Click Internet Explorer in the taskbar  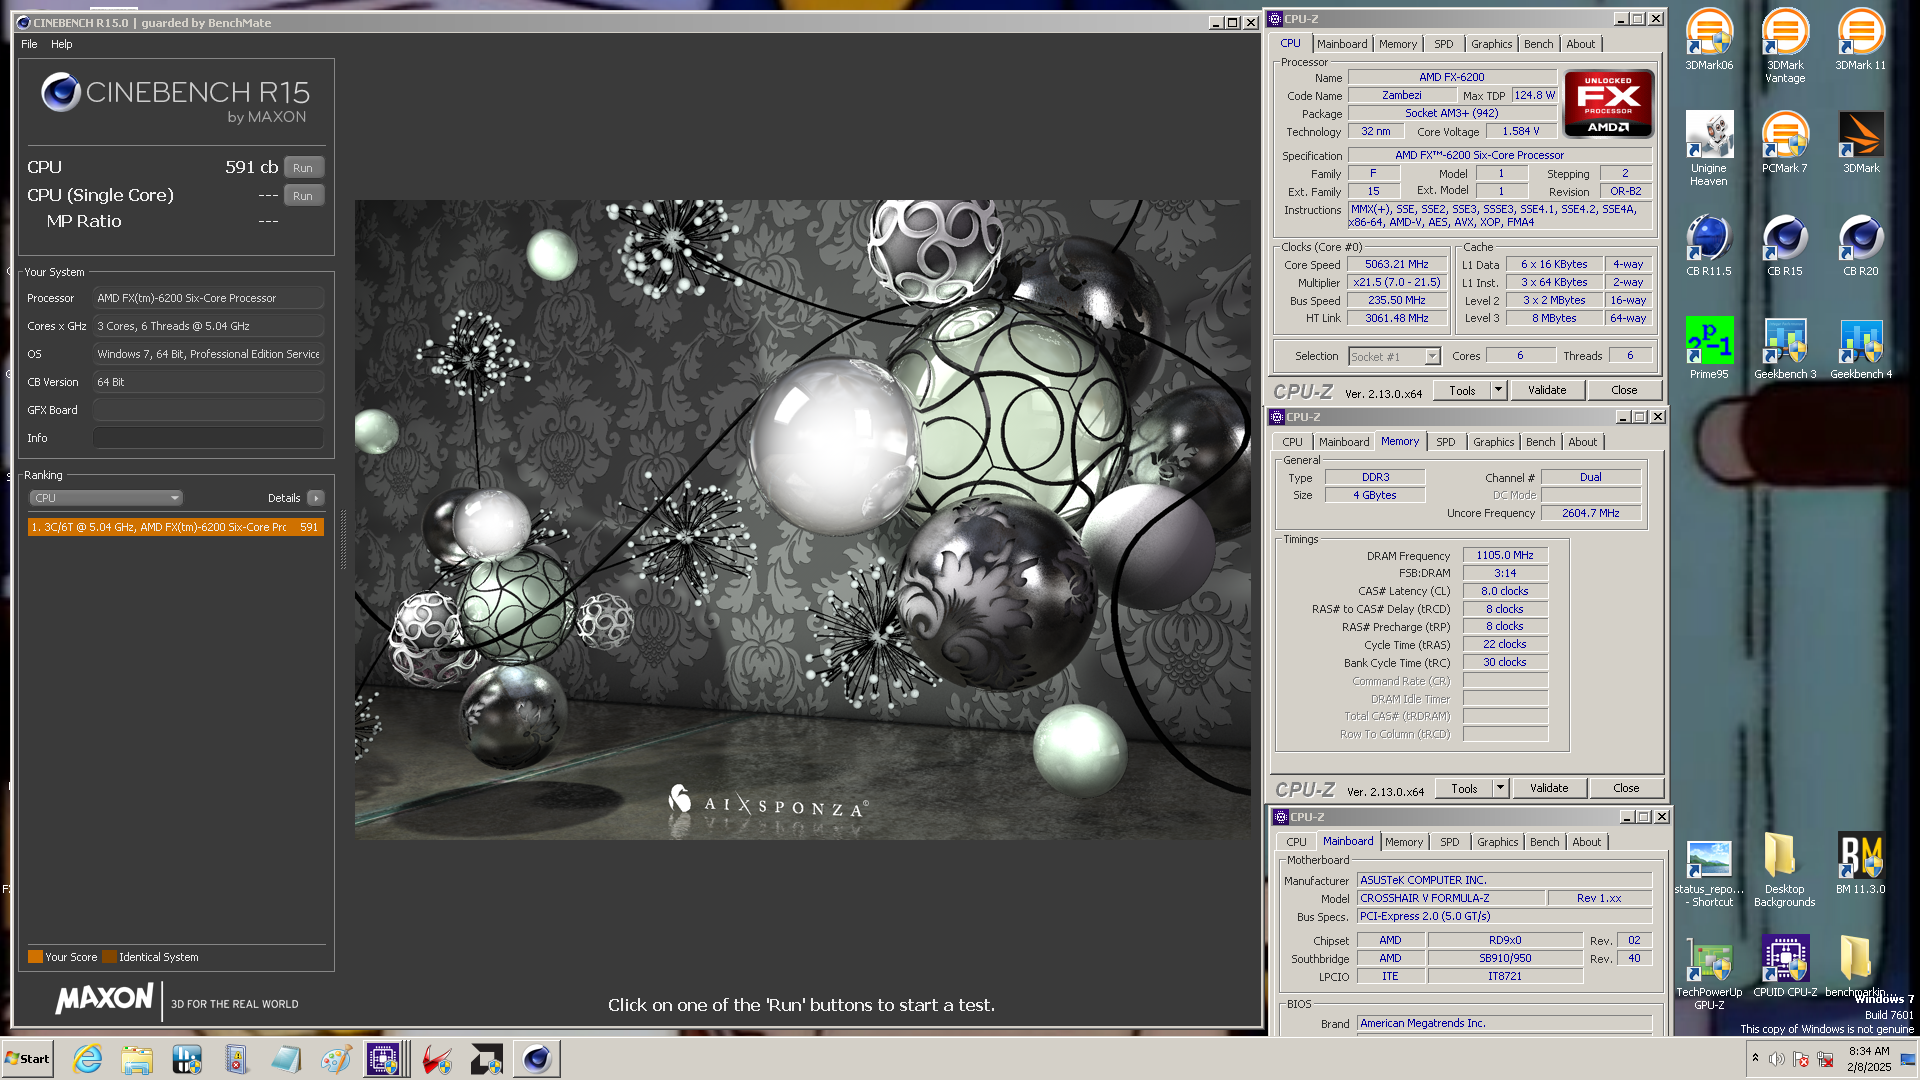88,1059
